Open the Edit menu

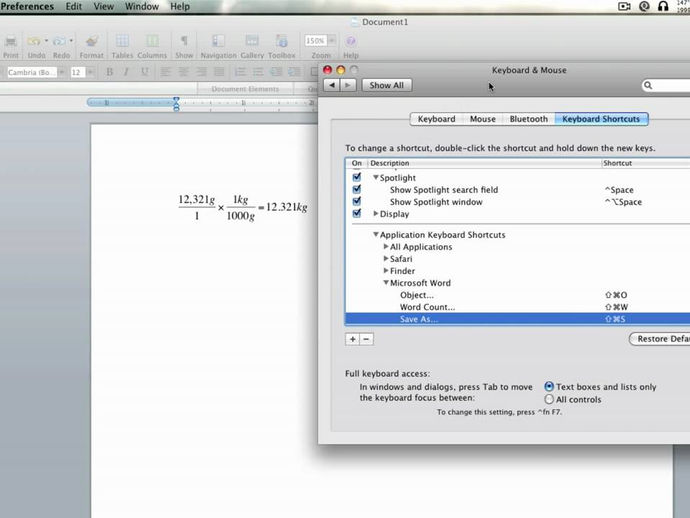coord(73,7)
